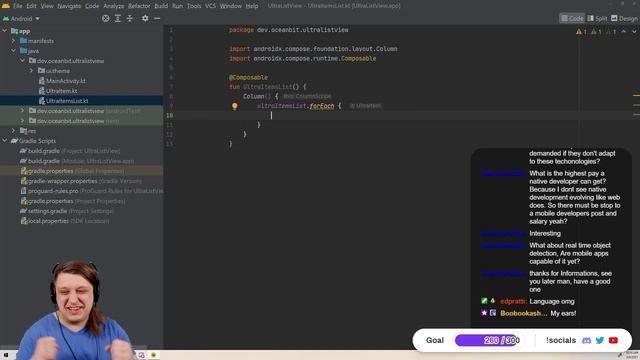Viewport: 640px width, 360px height.
Task: Collapse the java folder
Action: (14, 51)
